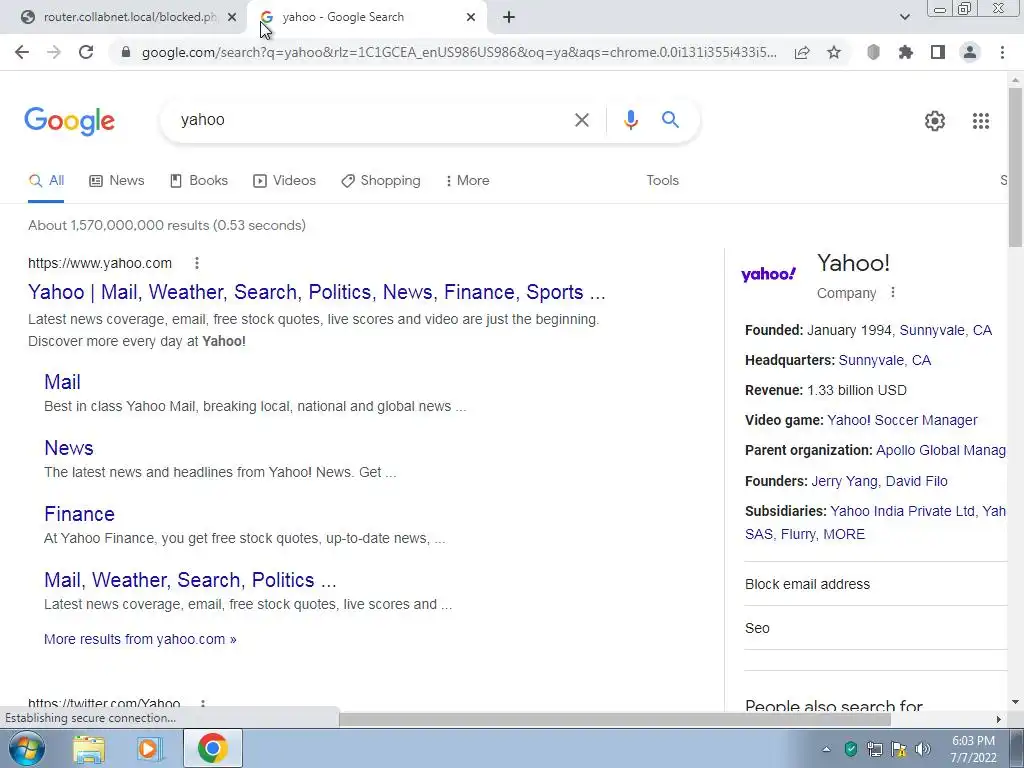1024x768 pixels.
Task: Clear the search box with the X
Action: (x=581, y=120)
